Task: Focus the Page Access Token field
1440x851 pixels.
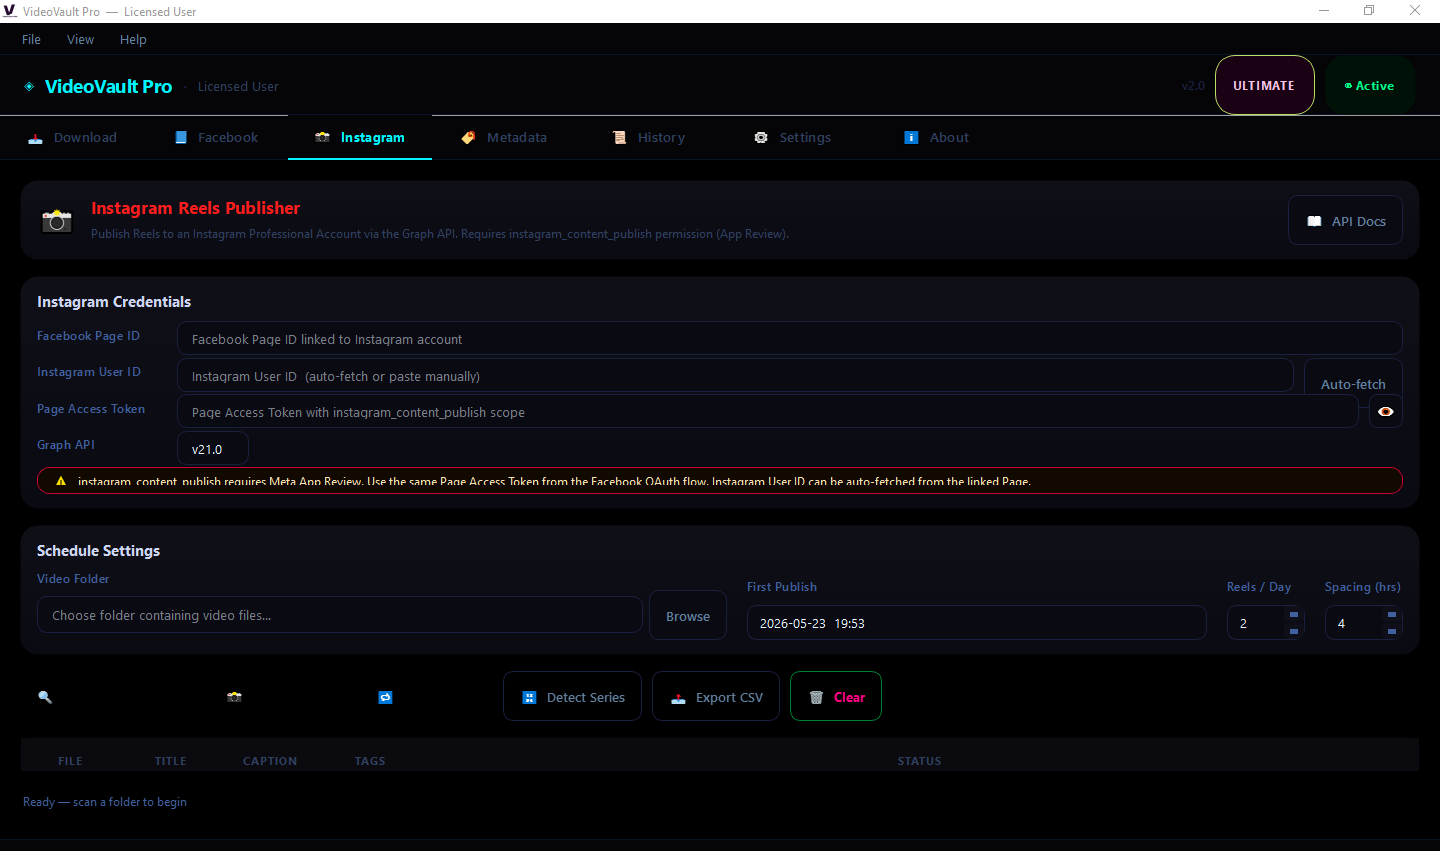Action: pyautogui.click(x=768, y=412)
